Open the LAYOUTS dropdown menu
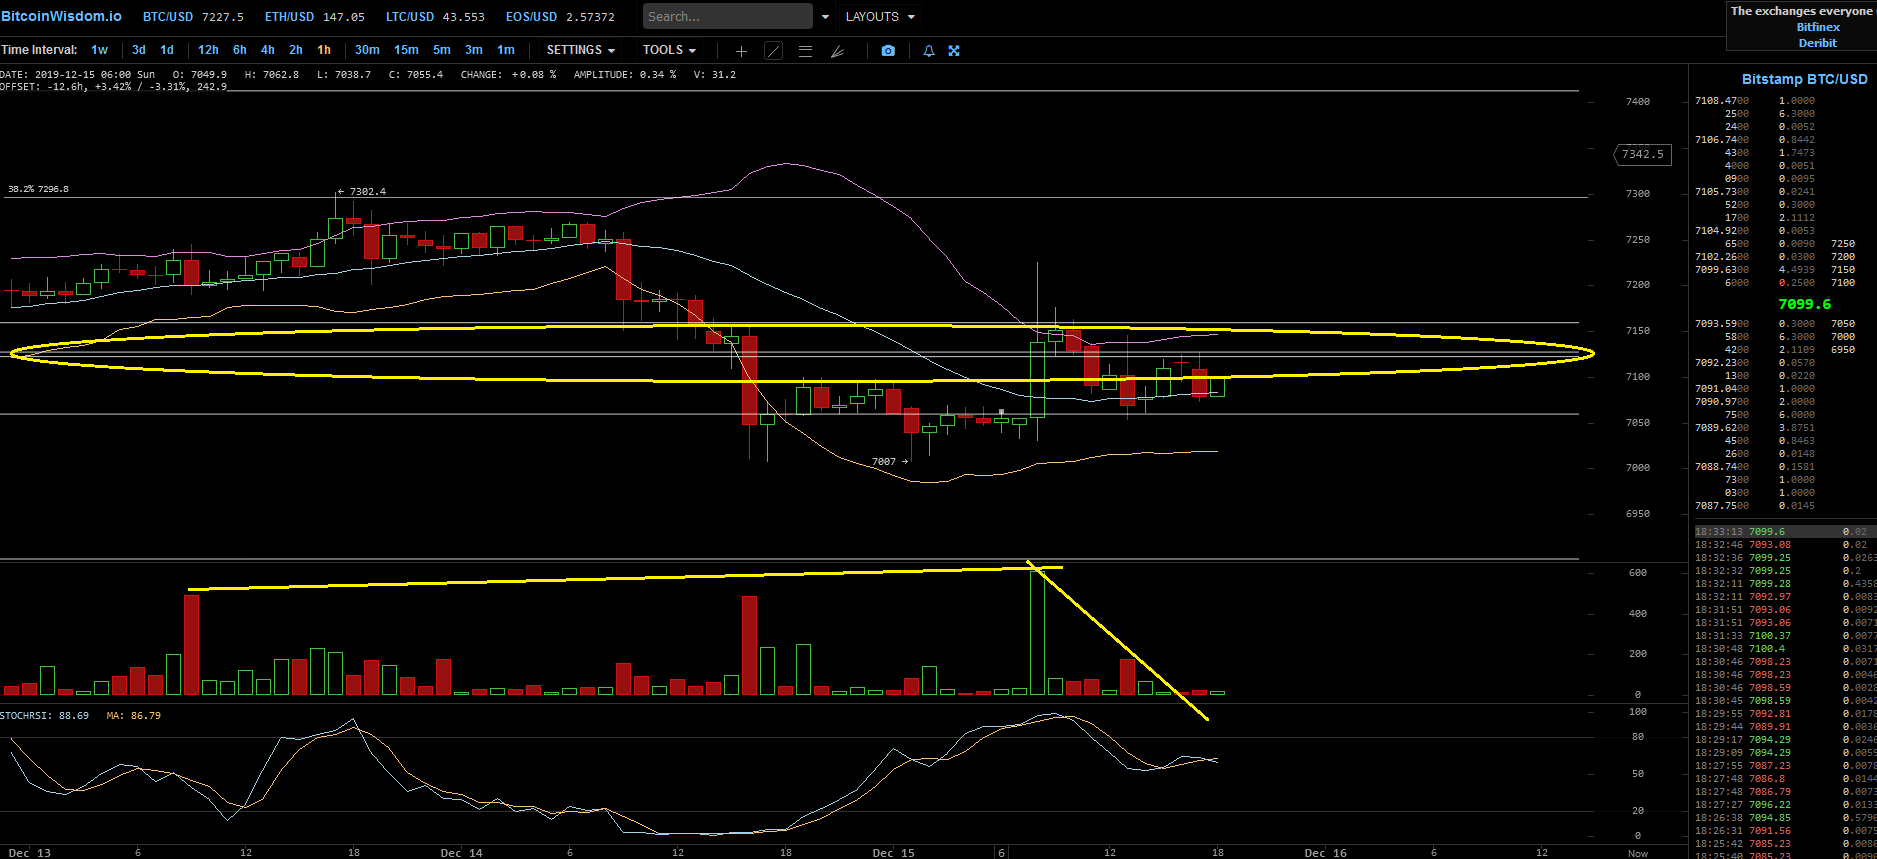Image resolution: width=1877 pixels, height=859 pixels. click(x=880, y=17)
